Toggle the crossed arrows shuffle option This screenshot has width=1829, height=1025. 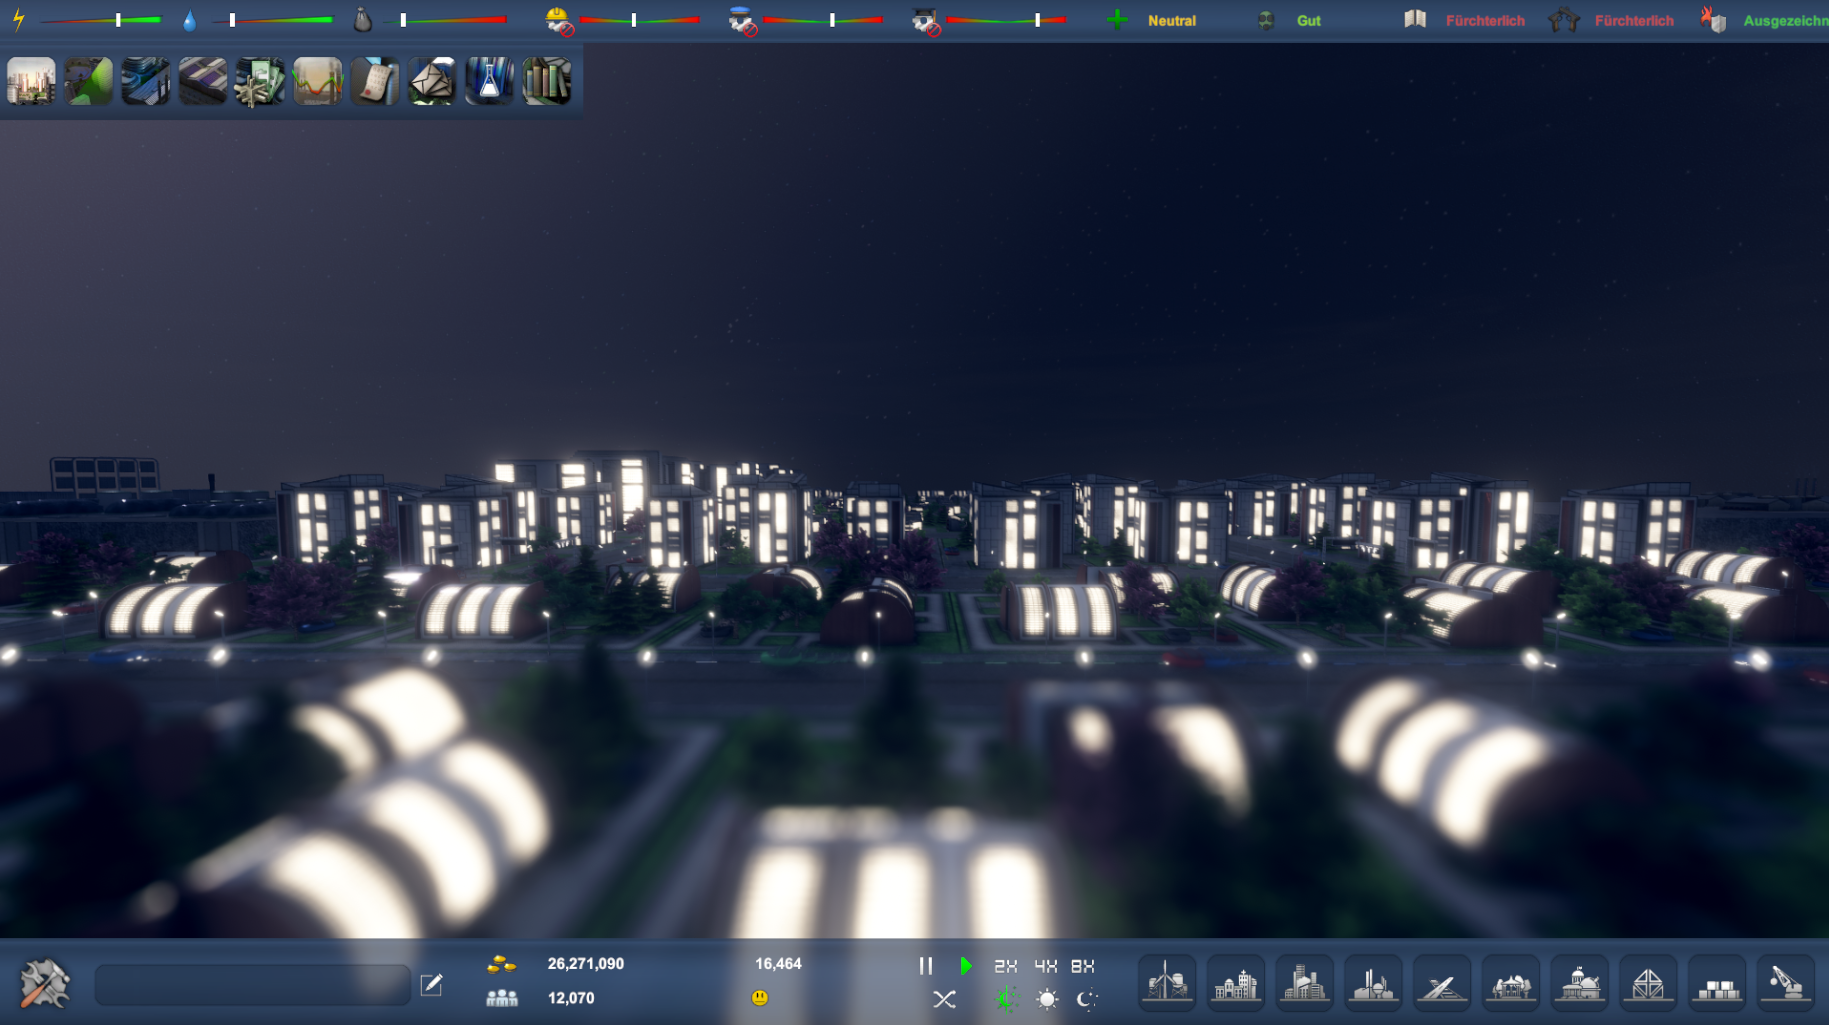click(x=944, y=999)
